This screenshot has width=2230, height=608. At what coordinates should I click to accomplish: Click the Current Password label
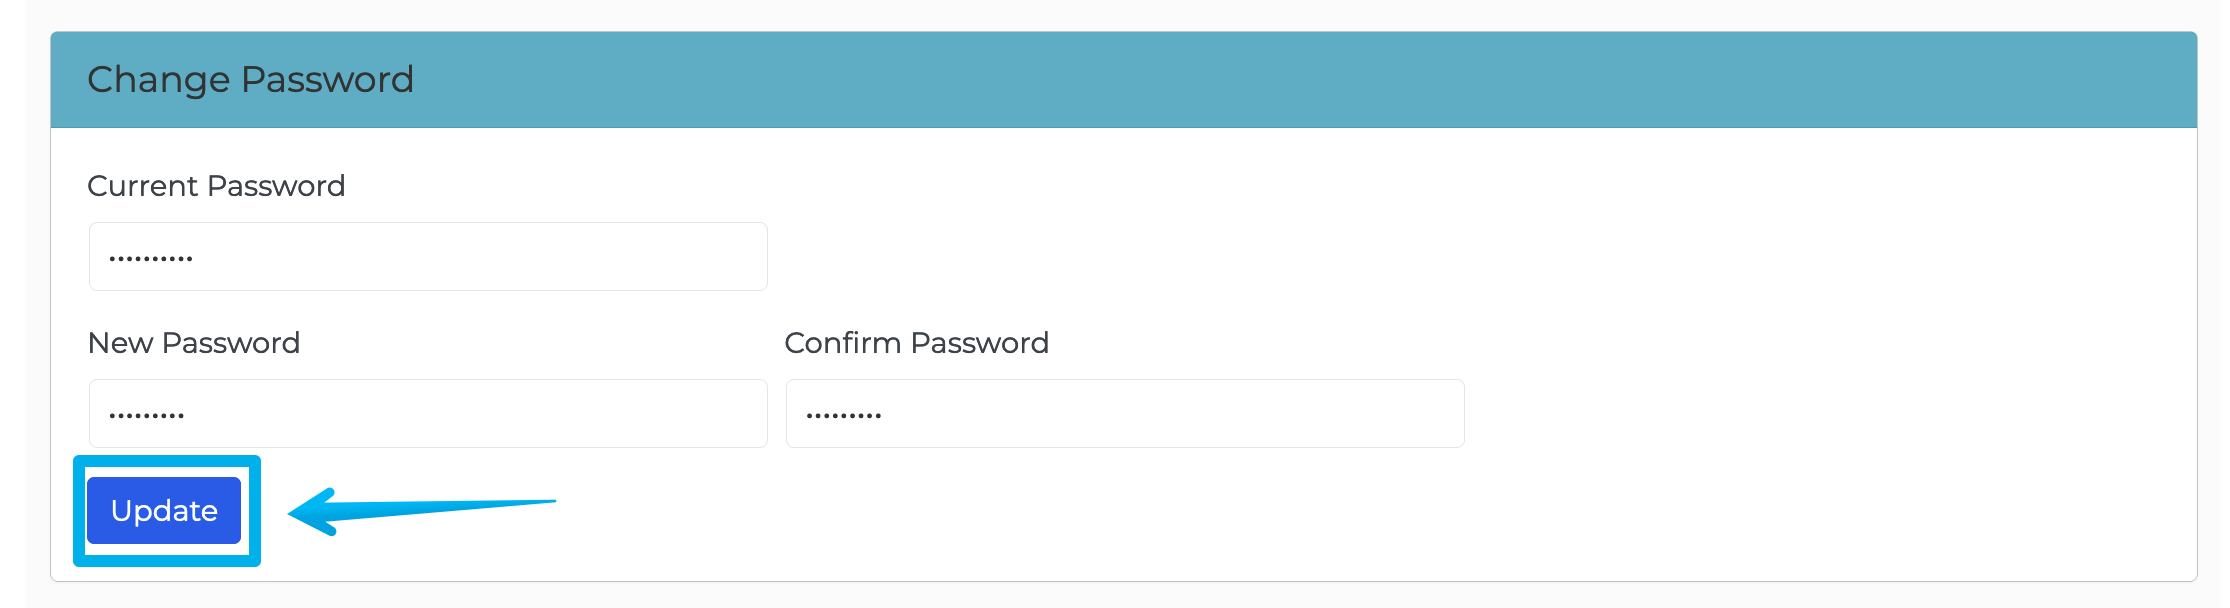(216, 186)
